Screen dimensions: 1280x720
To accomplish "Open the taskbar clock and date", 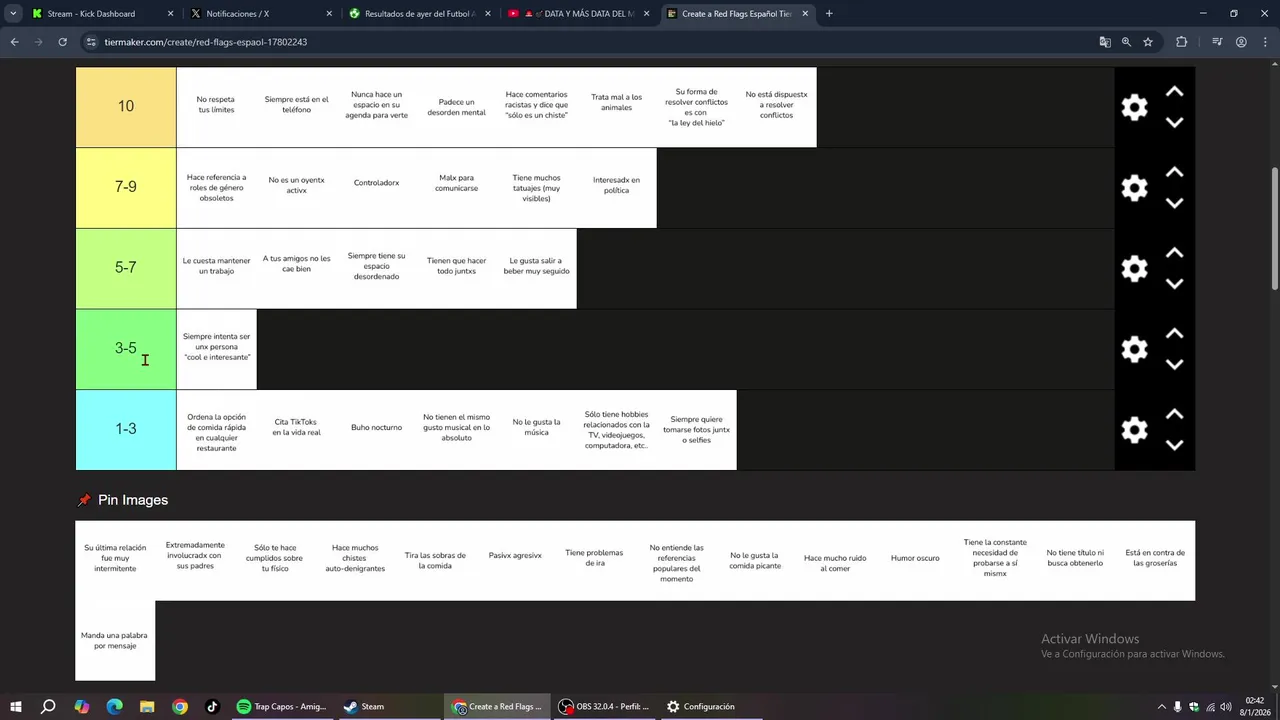I will 1254,706.
